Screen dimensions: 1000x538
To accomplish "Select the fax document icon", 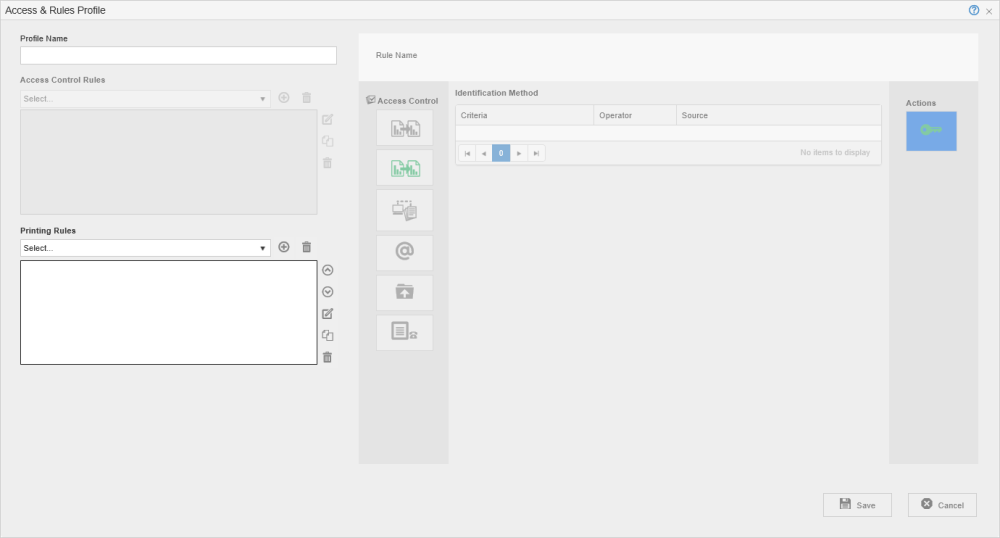I will [404, 332].
